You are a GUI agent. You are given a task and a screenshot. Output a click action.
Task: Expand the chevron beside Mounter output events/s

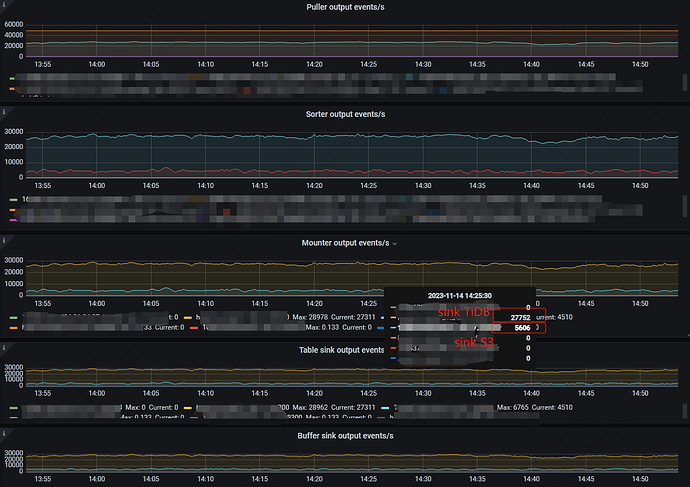click(395, 244)
